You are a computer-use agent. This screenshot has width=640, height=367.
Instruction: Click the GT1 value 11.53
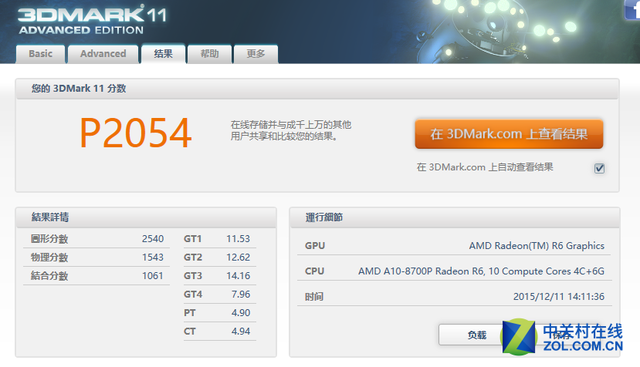pos(238,239)
